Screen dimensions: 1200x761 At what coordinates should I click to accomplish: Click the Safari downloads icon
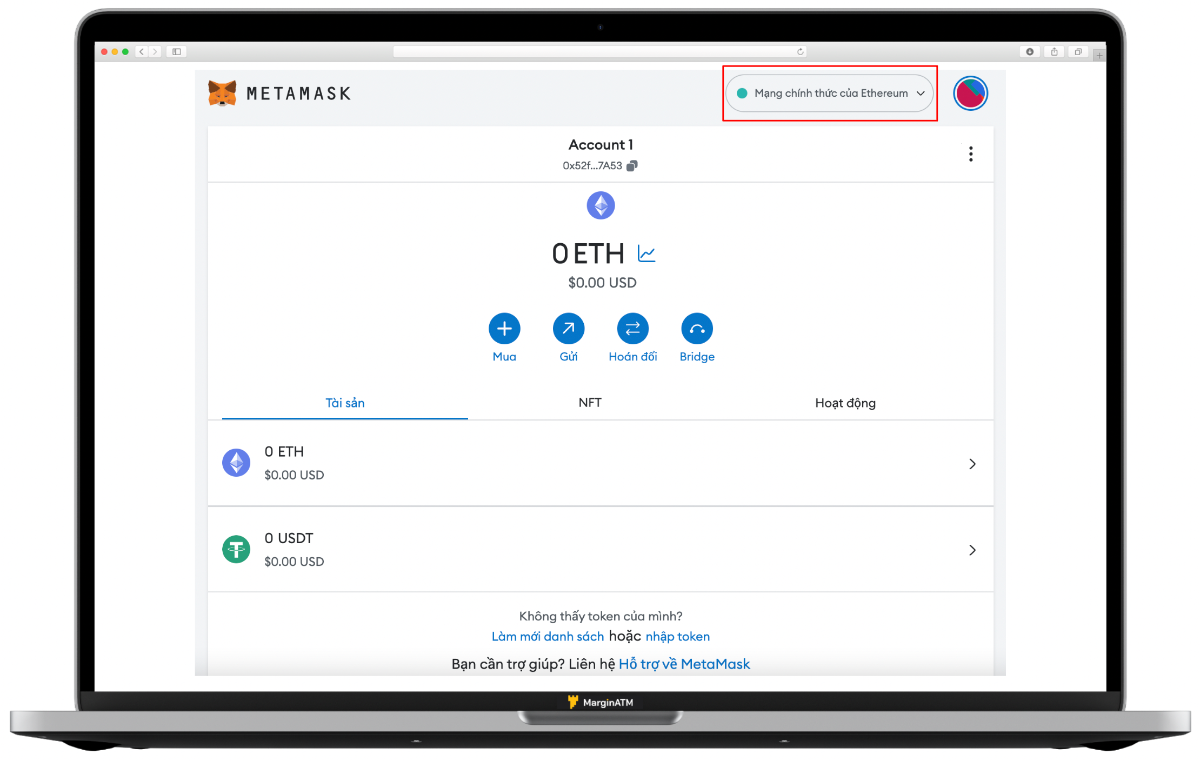pyautogui.click(x=1030, y=51)
